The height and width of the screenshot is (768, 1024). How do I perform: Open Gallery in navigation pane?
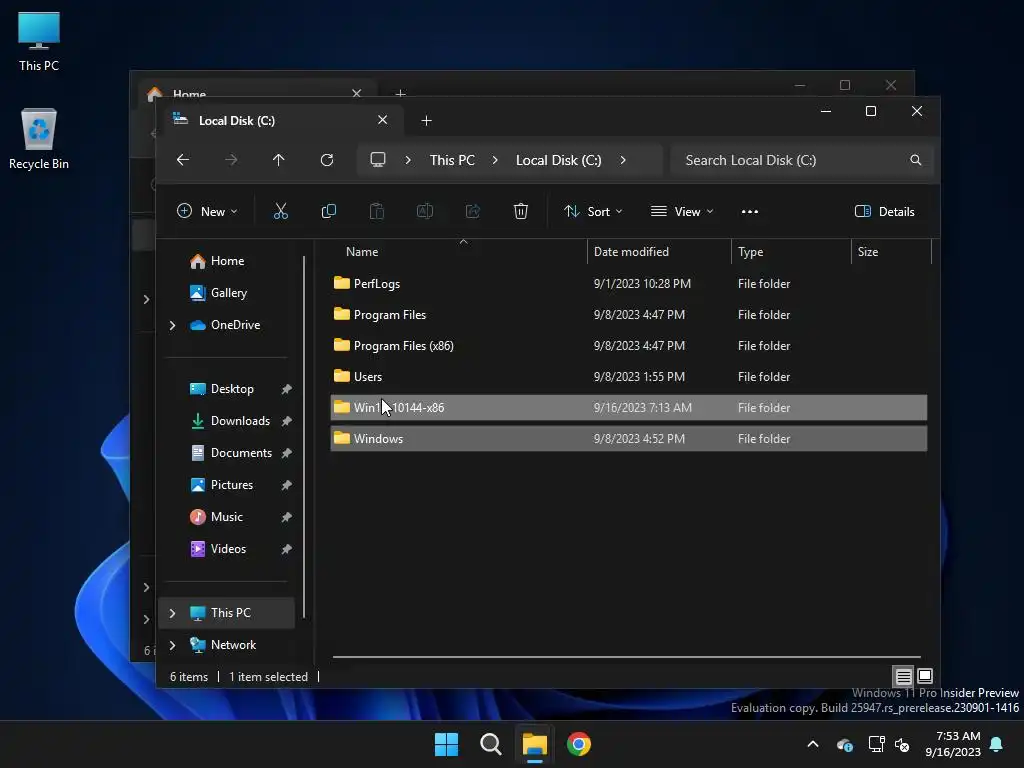tap(229, 293)
